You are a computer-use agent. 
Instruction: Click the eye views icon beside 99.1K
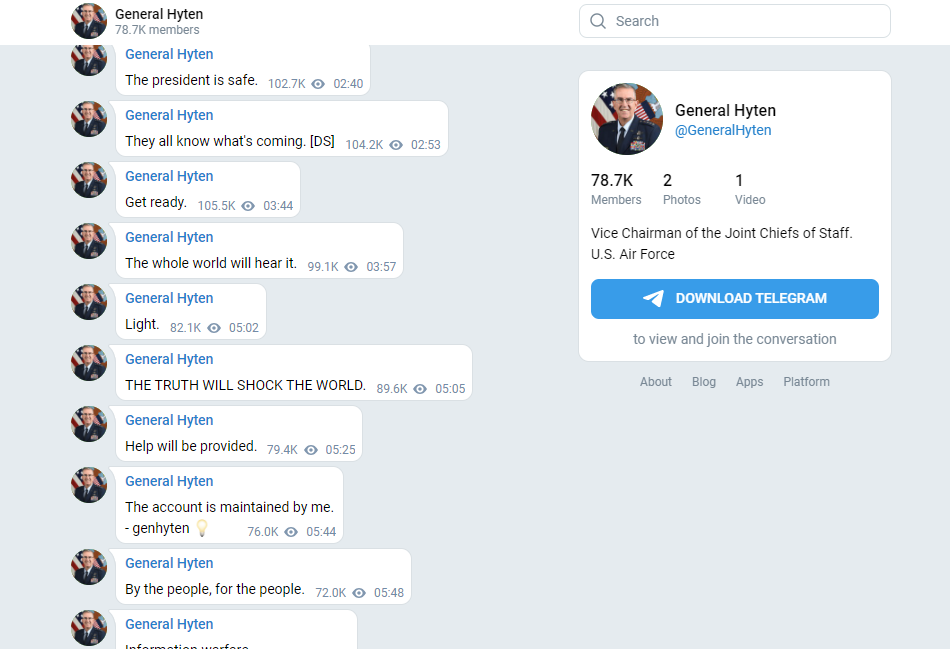pyautogui.click(x=351, y=267)
